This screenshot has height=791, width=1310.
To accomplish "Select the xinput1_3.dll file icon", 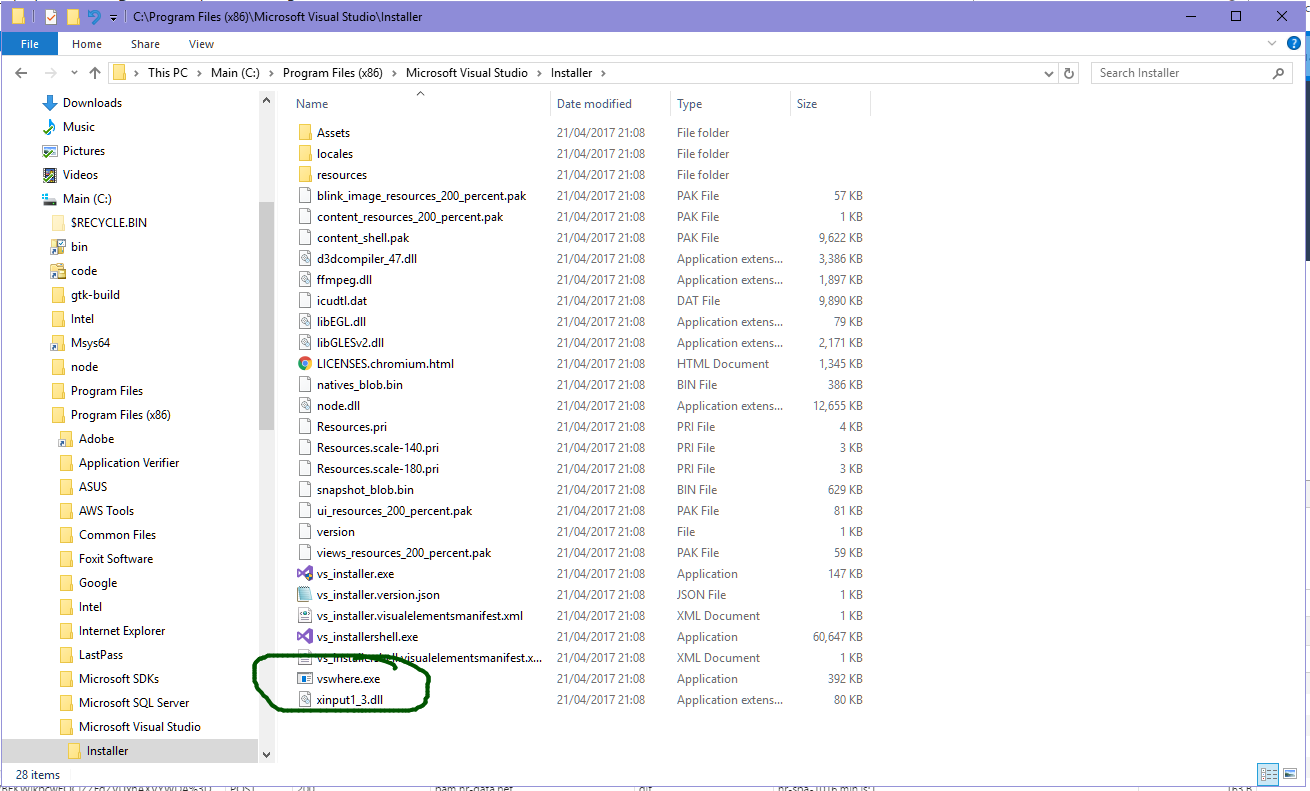I will [x=305, y=700].
